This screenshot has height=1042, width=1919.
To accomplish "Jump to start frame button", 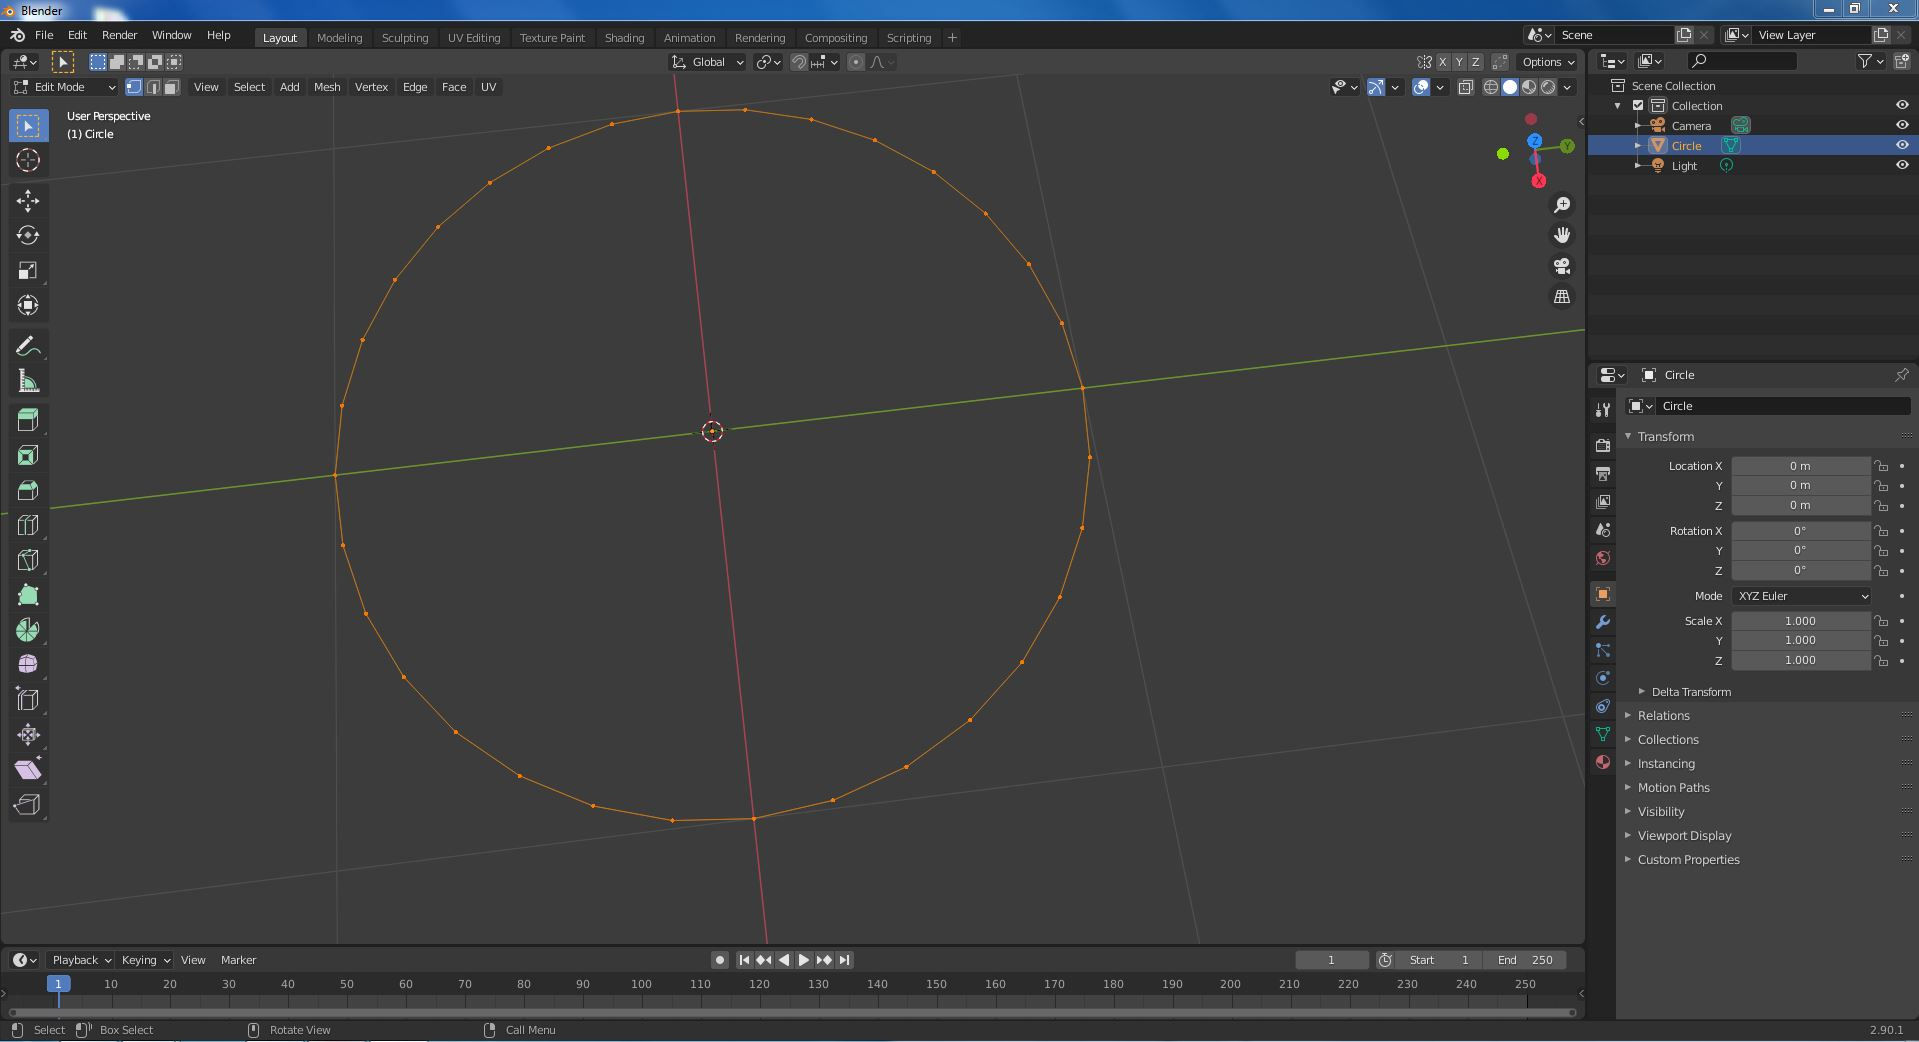I will point(743,960).
